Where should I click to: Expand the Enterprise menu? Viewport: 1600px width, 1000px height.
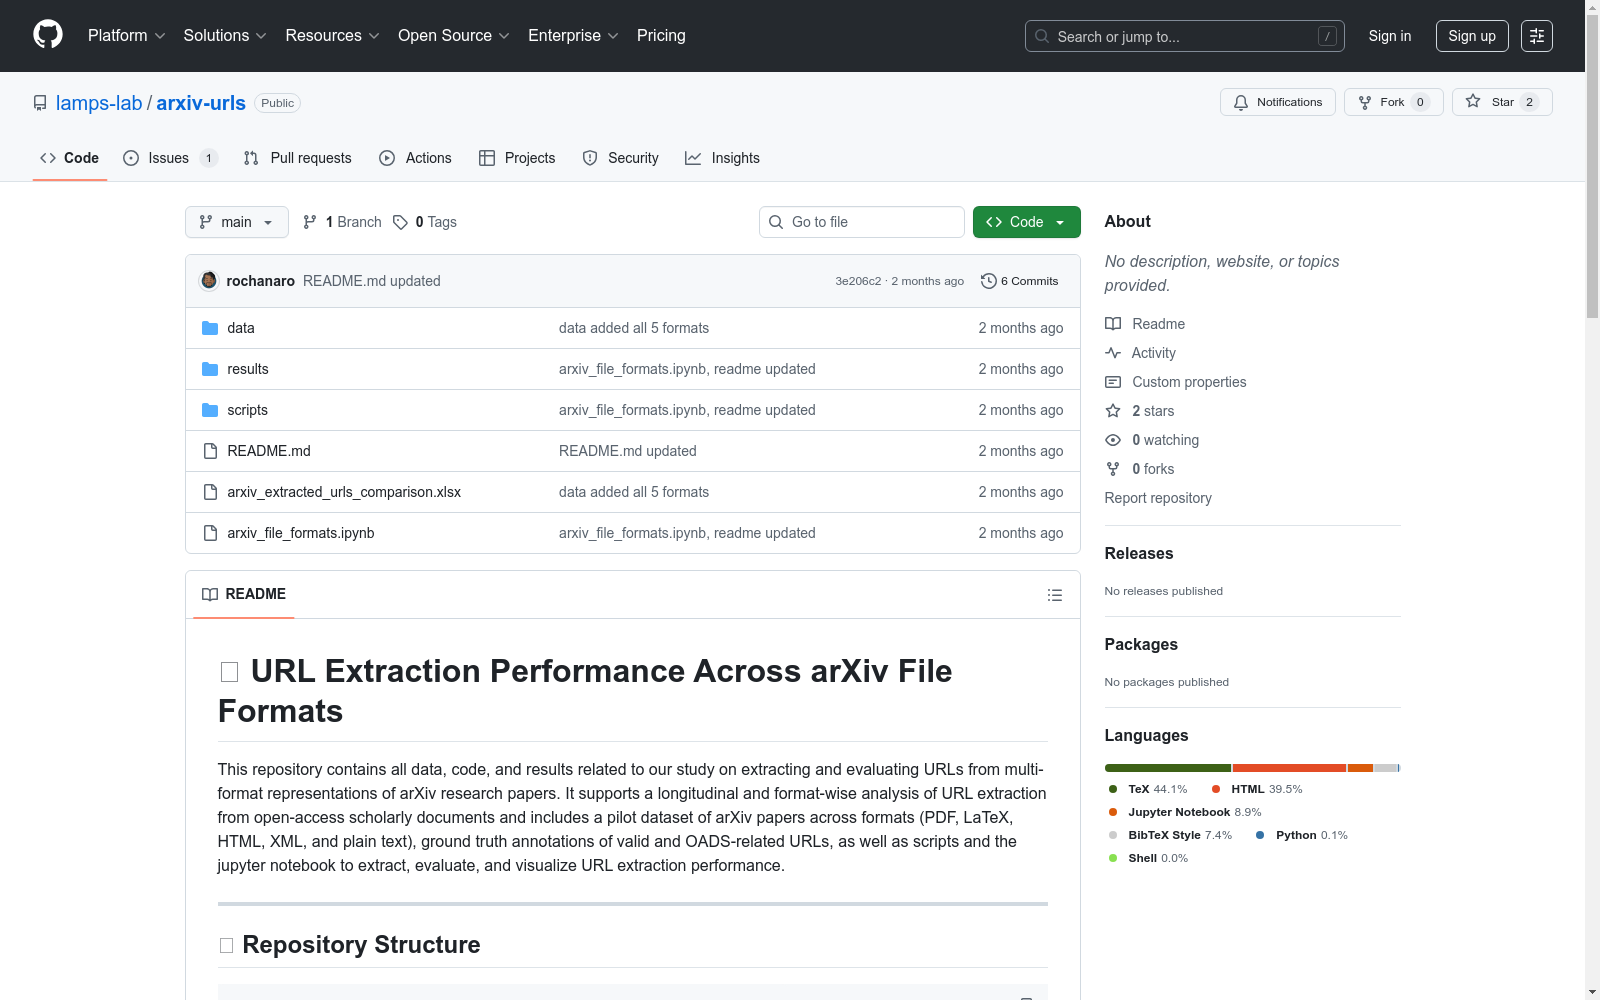(x=573, y=36)
